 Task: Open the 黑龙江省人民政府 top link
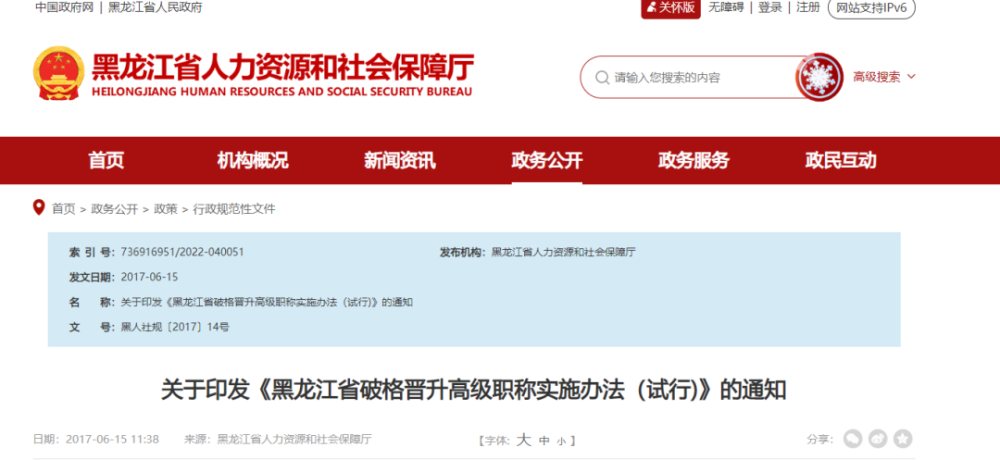click(x=156, y=8)
